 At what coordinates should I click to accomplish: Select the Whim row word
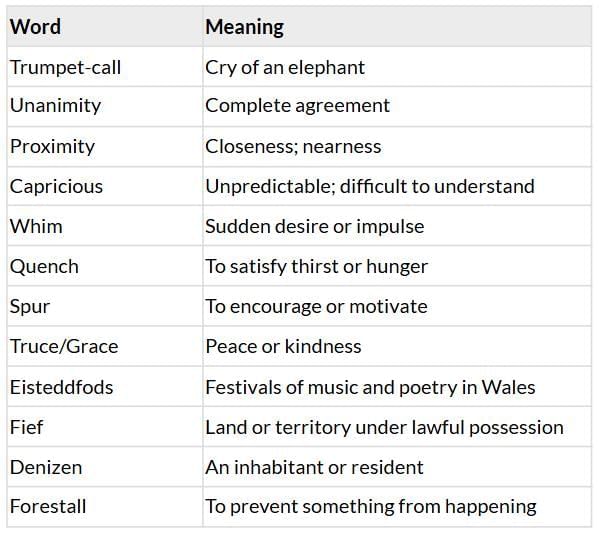tap(36, 227)
